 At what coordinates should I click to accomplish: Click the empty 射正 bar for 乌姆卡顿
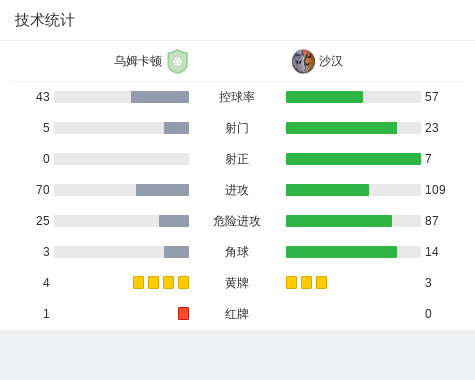coord(121,159)
